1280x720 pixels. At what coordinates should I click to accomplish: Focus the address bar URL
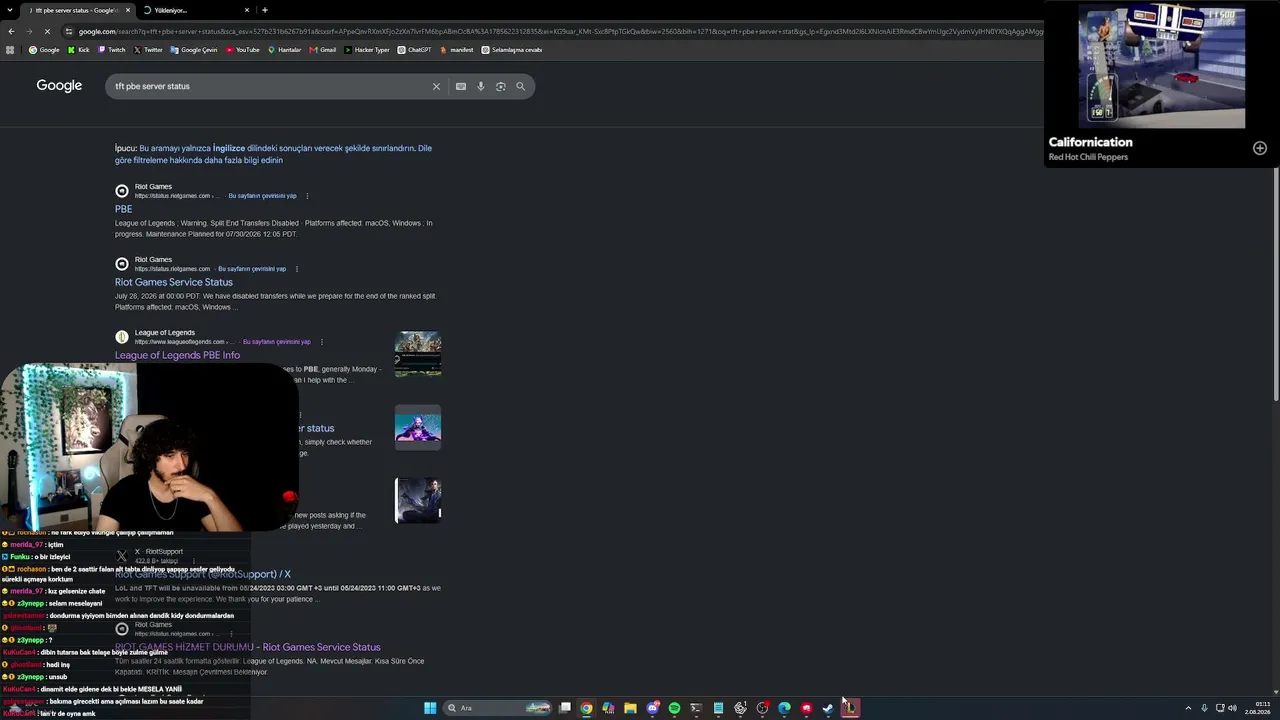coord(560,31)
